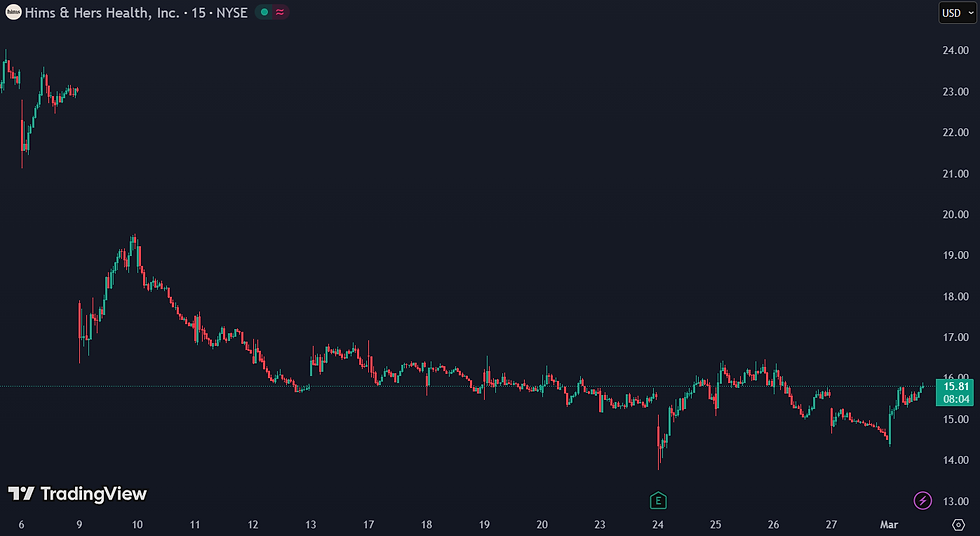Click the pink approximate-data indicator icon
This screenshot has width=980, height=536.
click(280, 12)
